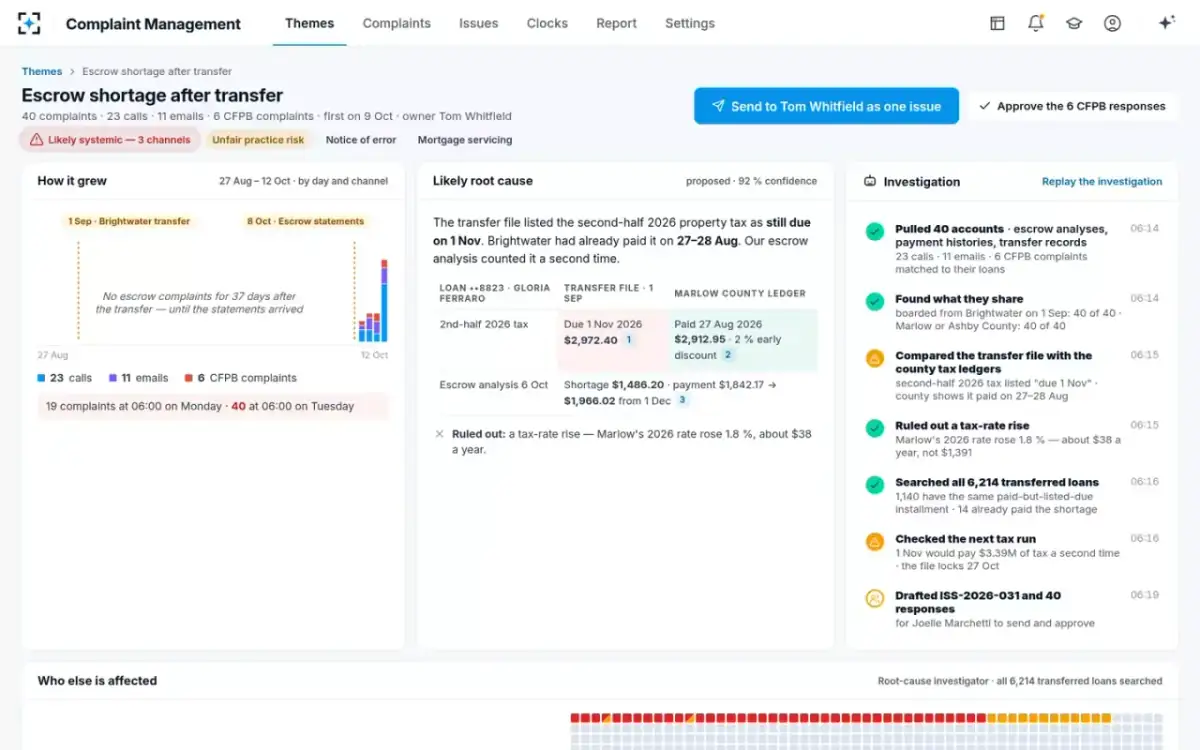
Task: Click the Who else is affected heading
Action: coord(97,681)
